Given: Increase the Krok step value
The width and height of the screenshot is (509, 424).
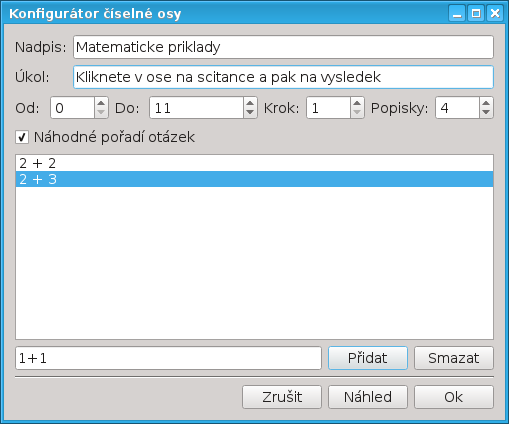Looking at the screenshot, I should [357, 103].
